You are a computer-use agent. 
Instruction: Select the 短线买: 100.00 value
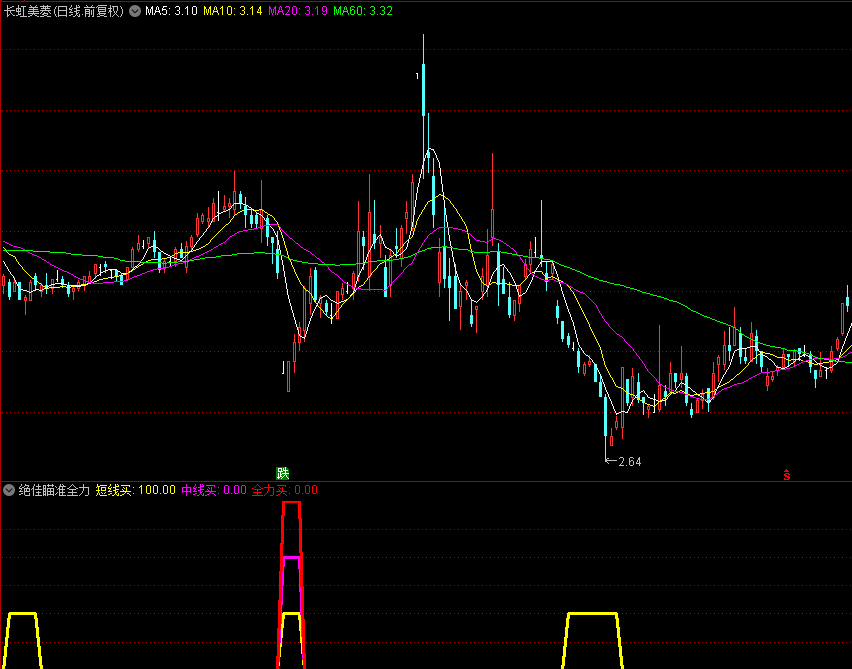[x=136, y=490]
